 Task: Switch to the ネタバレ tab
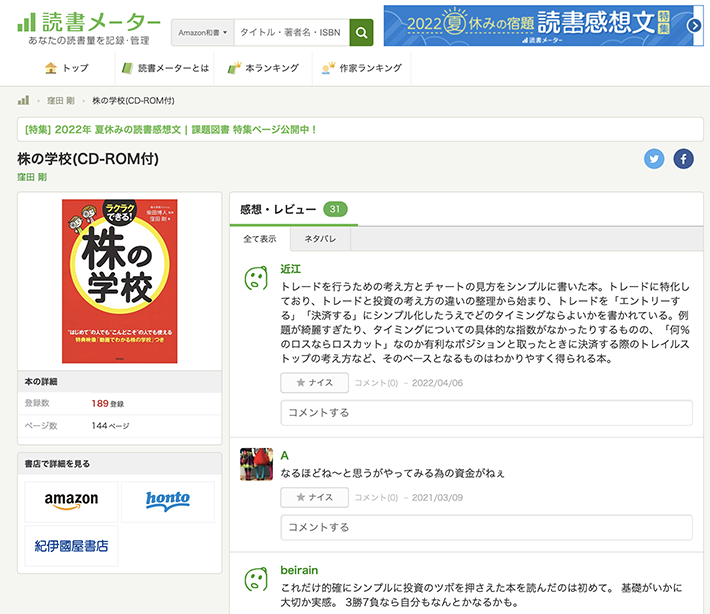tap(320, 240)
